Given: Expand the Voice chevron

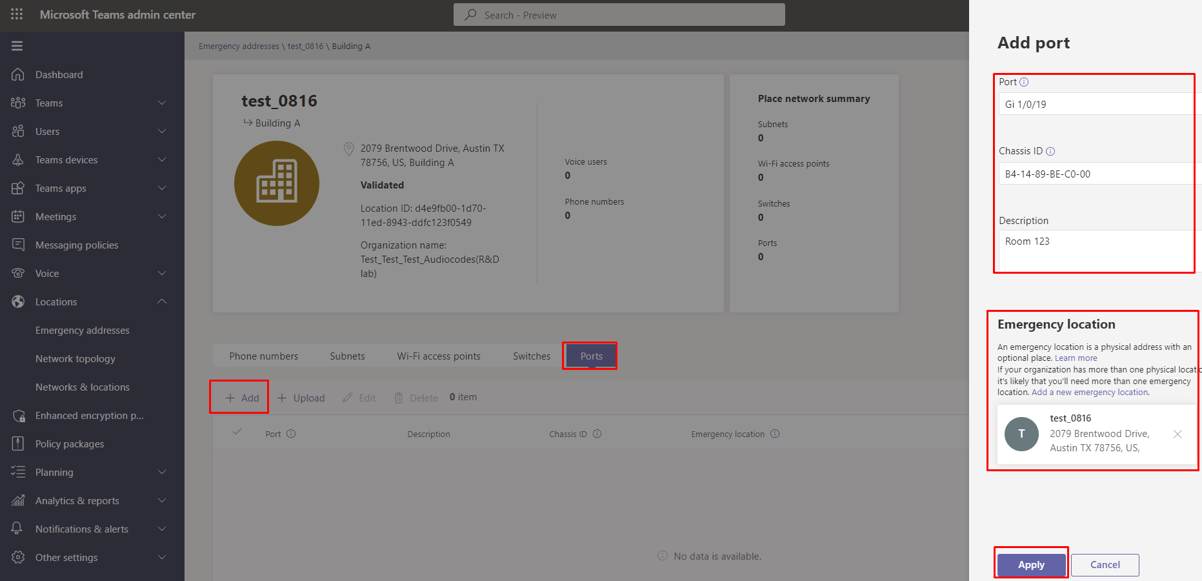Looking at the screenshot, I should pos(162,273).
